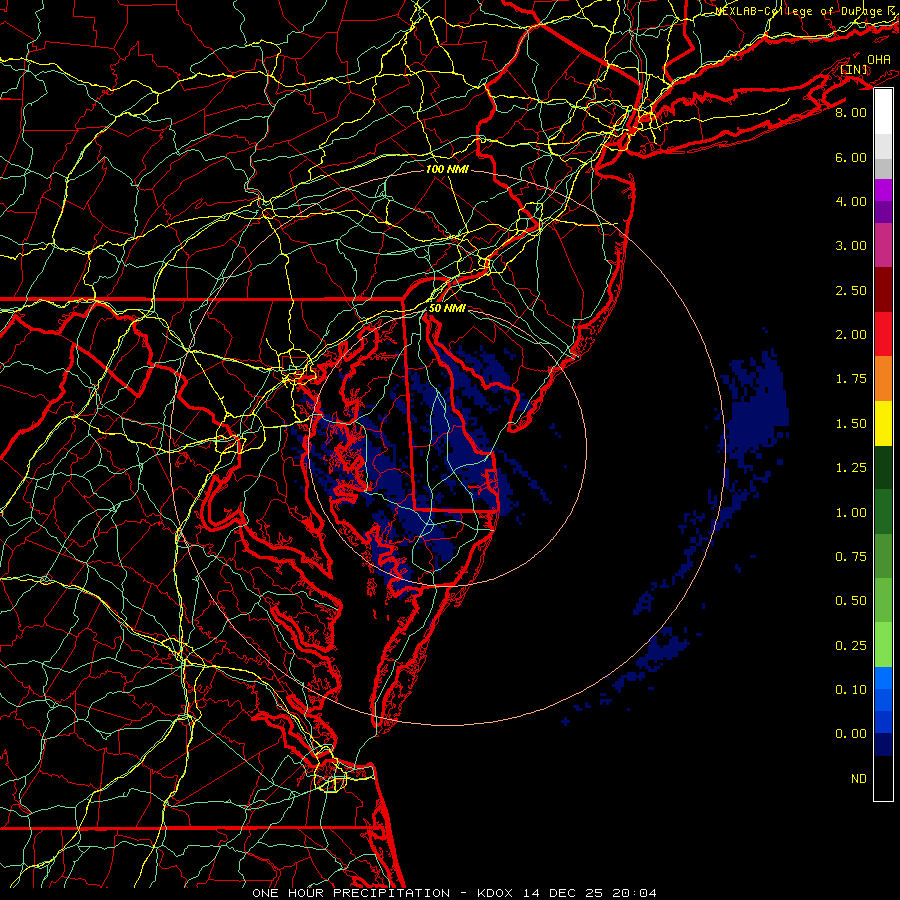Pick the bright red 2.00 legend swatch
This screenshot has width=900, height=900.
883,334
